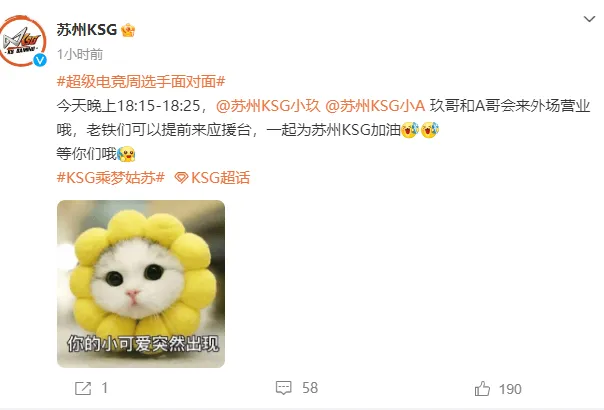Click the diamond super-topic icon before KSG超话
Image resolution: width=604 pixels, height=410 pixels.
[x=181, y=178]
